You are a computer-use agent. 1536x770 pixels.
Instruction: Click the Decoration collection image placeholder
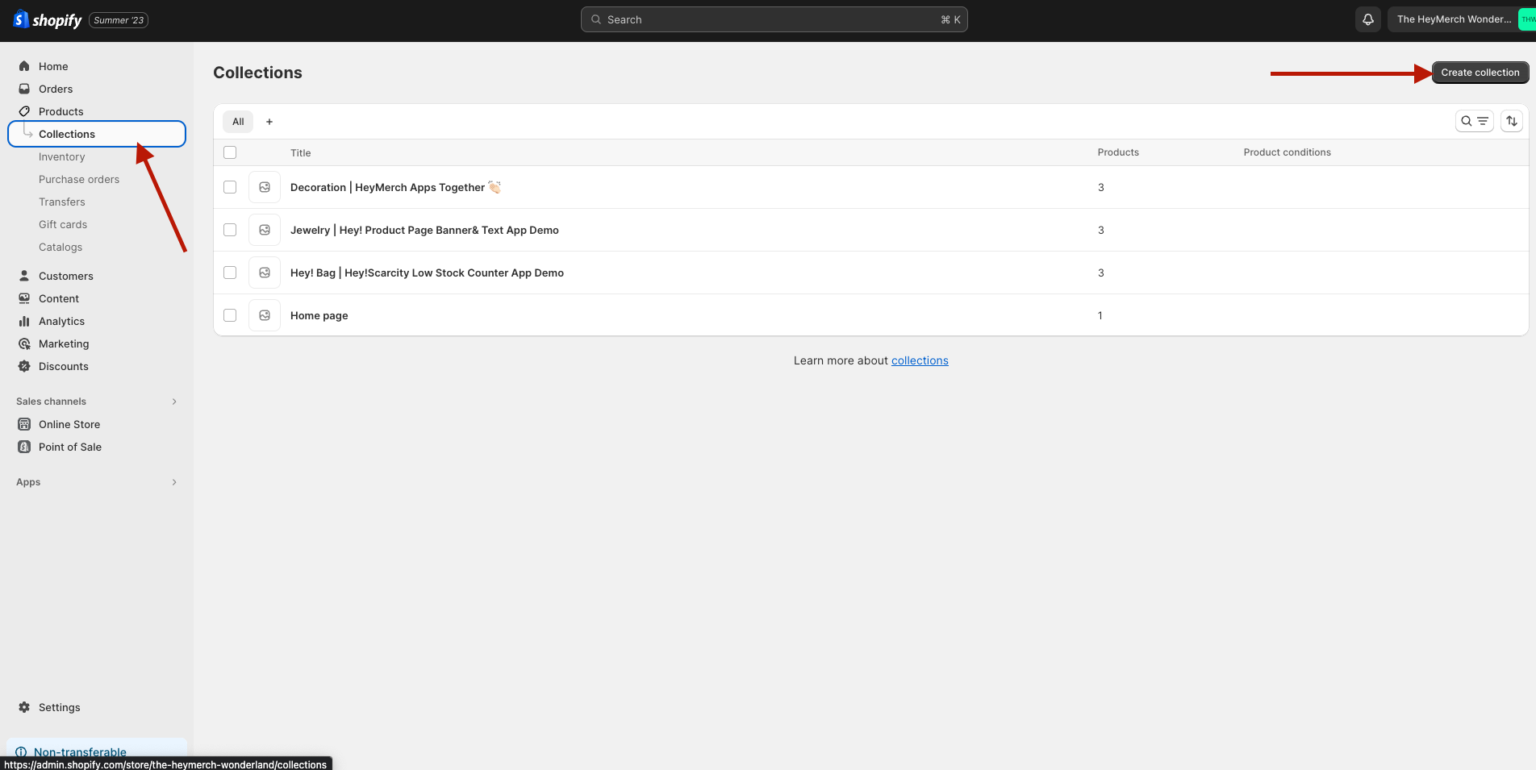pyautogui.click(x=264, y=187)
